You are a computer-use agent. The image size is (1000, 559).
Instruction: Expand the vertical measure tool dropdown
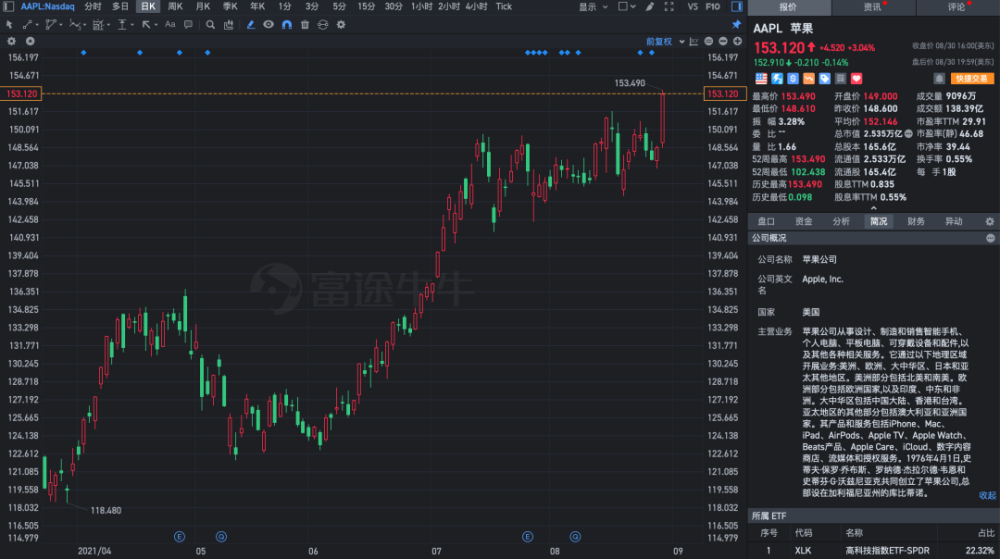132,25
